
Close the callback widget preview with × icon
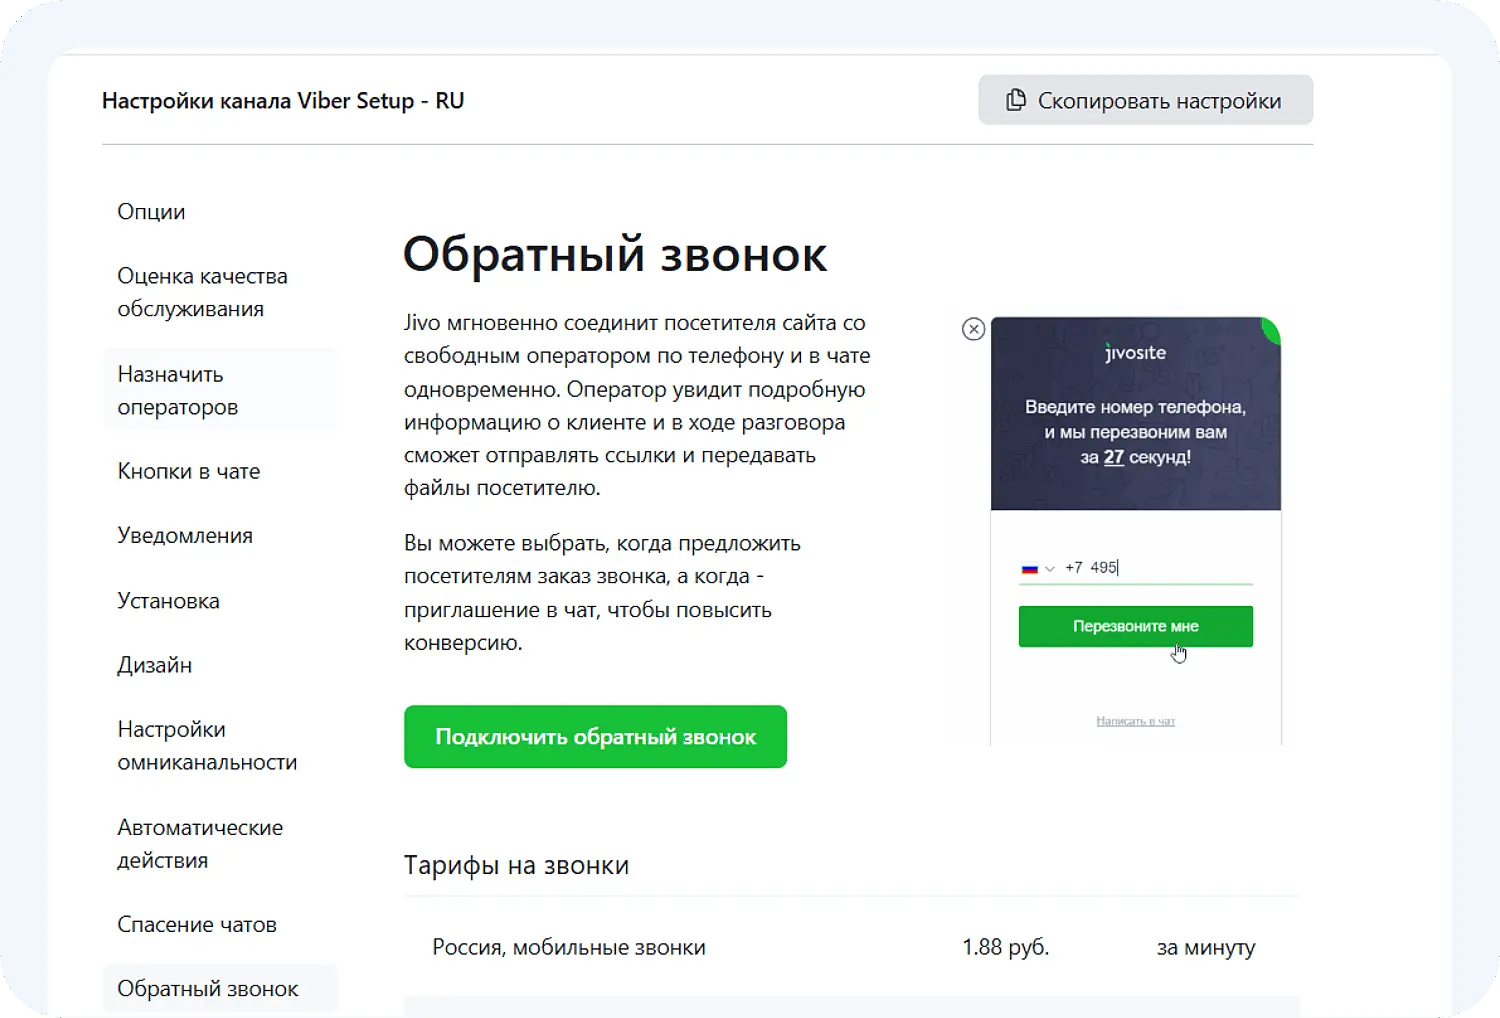pos(974,328)
